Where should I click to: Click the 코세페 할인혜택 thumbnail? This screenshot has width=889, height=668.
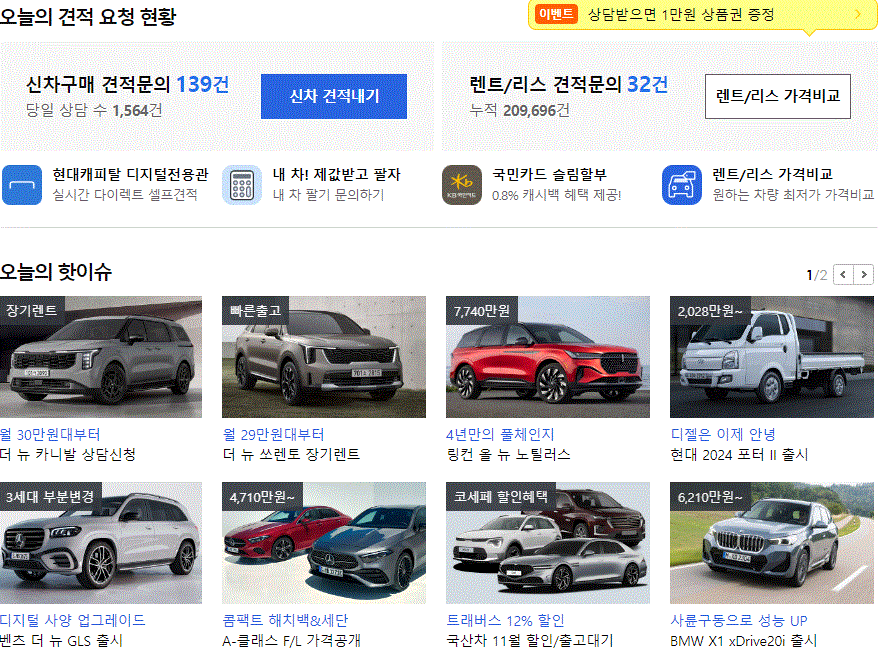[548, 543]
